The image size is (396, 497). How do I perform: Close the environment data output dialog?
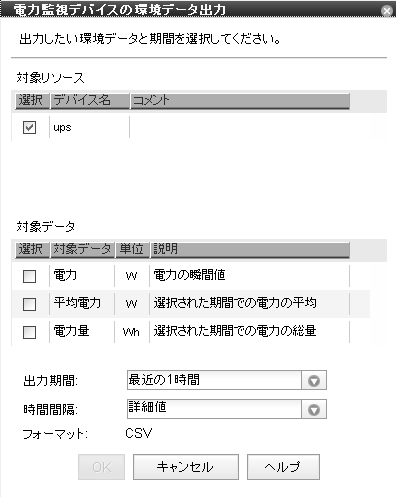click(387, 11)
